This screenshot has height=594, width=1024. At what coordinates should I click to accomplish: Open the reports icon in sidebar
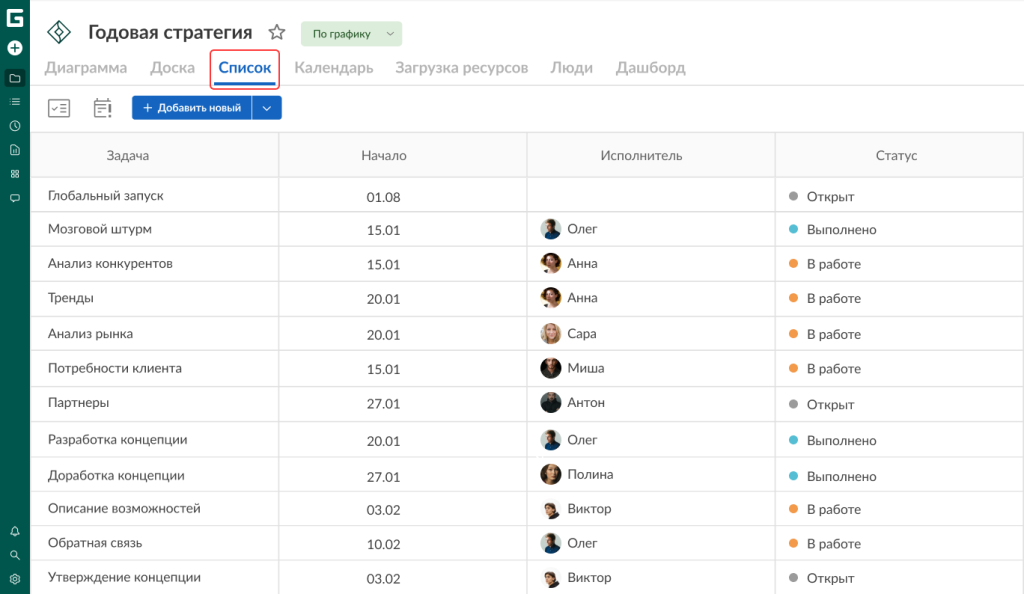point(14,150)
